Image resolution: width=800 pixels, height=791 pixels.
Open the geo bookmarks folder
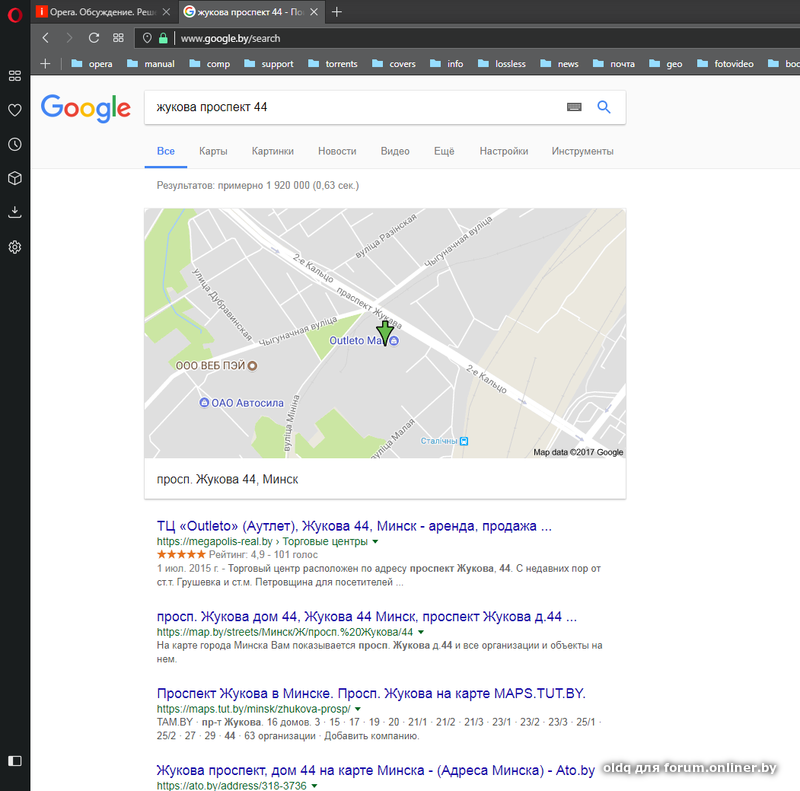(666, 64)
